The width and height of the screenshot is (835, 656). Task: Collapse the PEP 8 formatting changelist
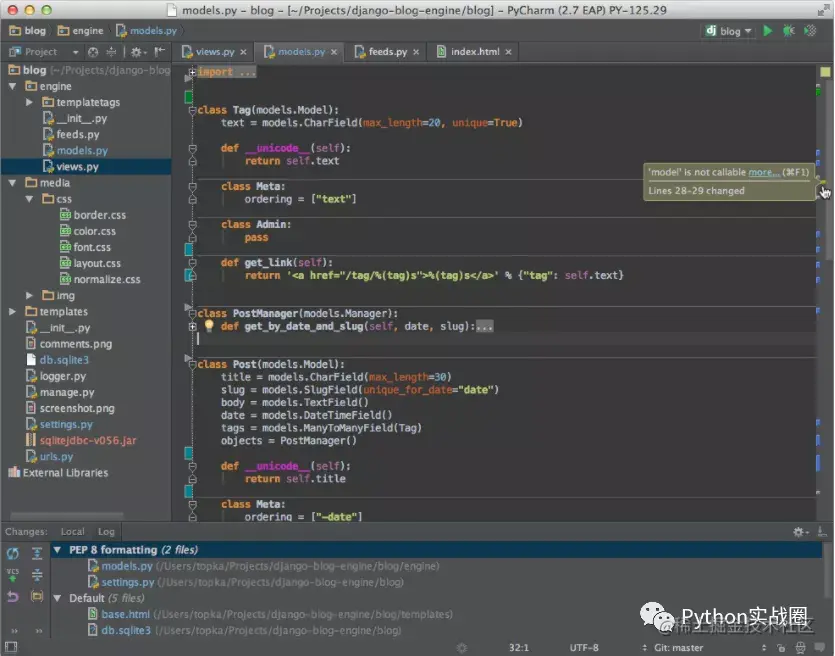click(x=57, y=550)
